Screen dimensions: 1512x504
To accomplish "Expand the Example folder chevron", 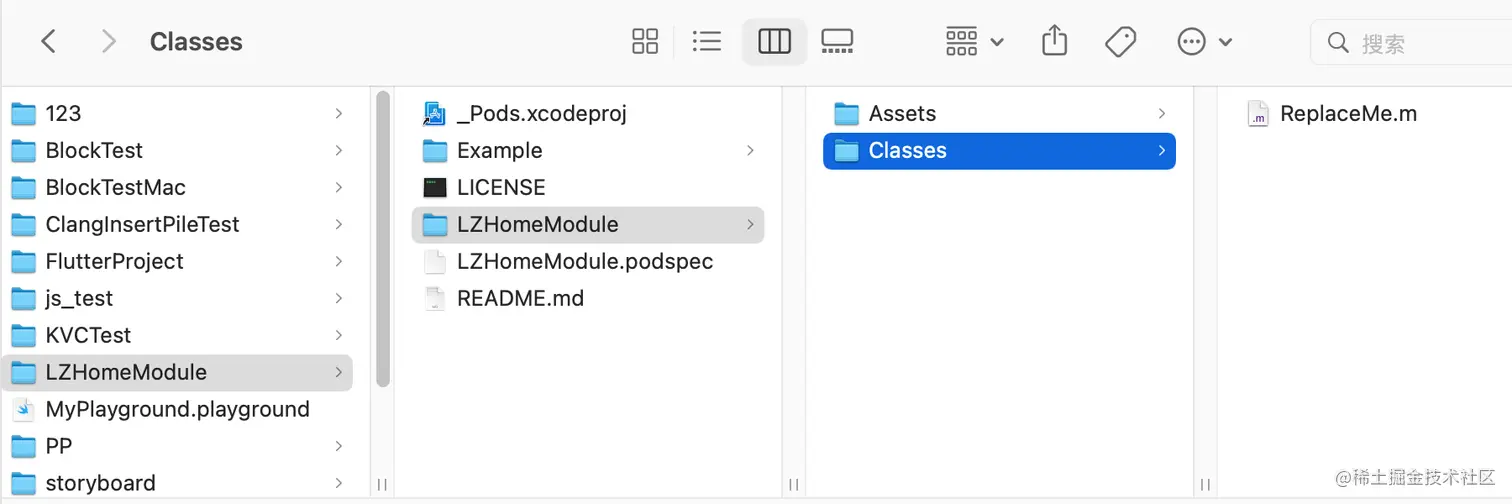I will (749, 151).
